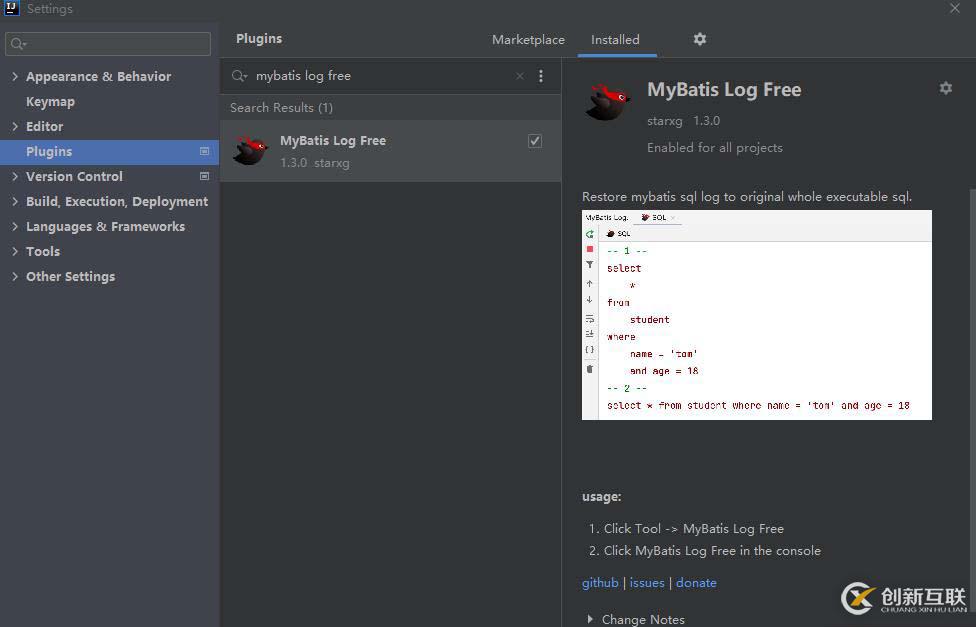Open the issues link
The height and width of the screenshot is (627, 976).
[647, 583]
